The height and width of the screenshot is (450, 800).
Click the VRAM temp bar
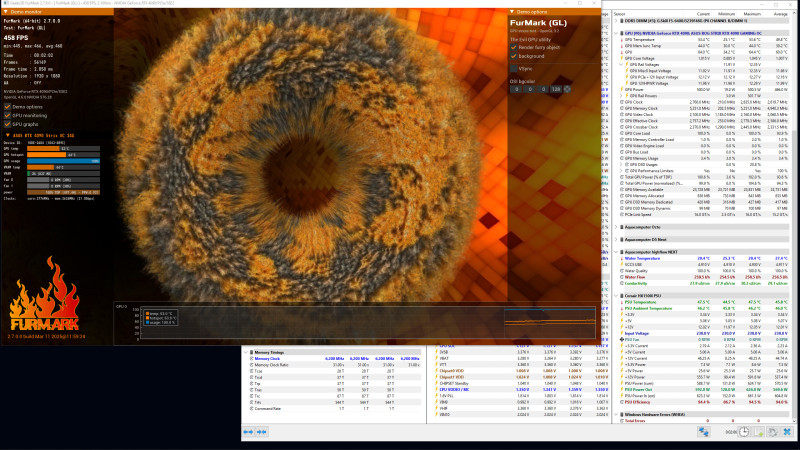pos(63,167)
